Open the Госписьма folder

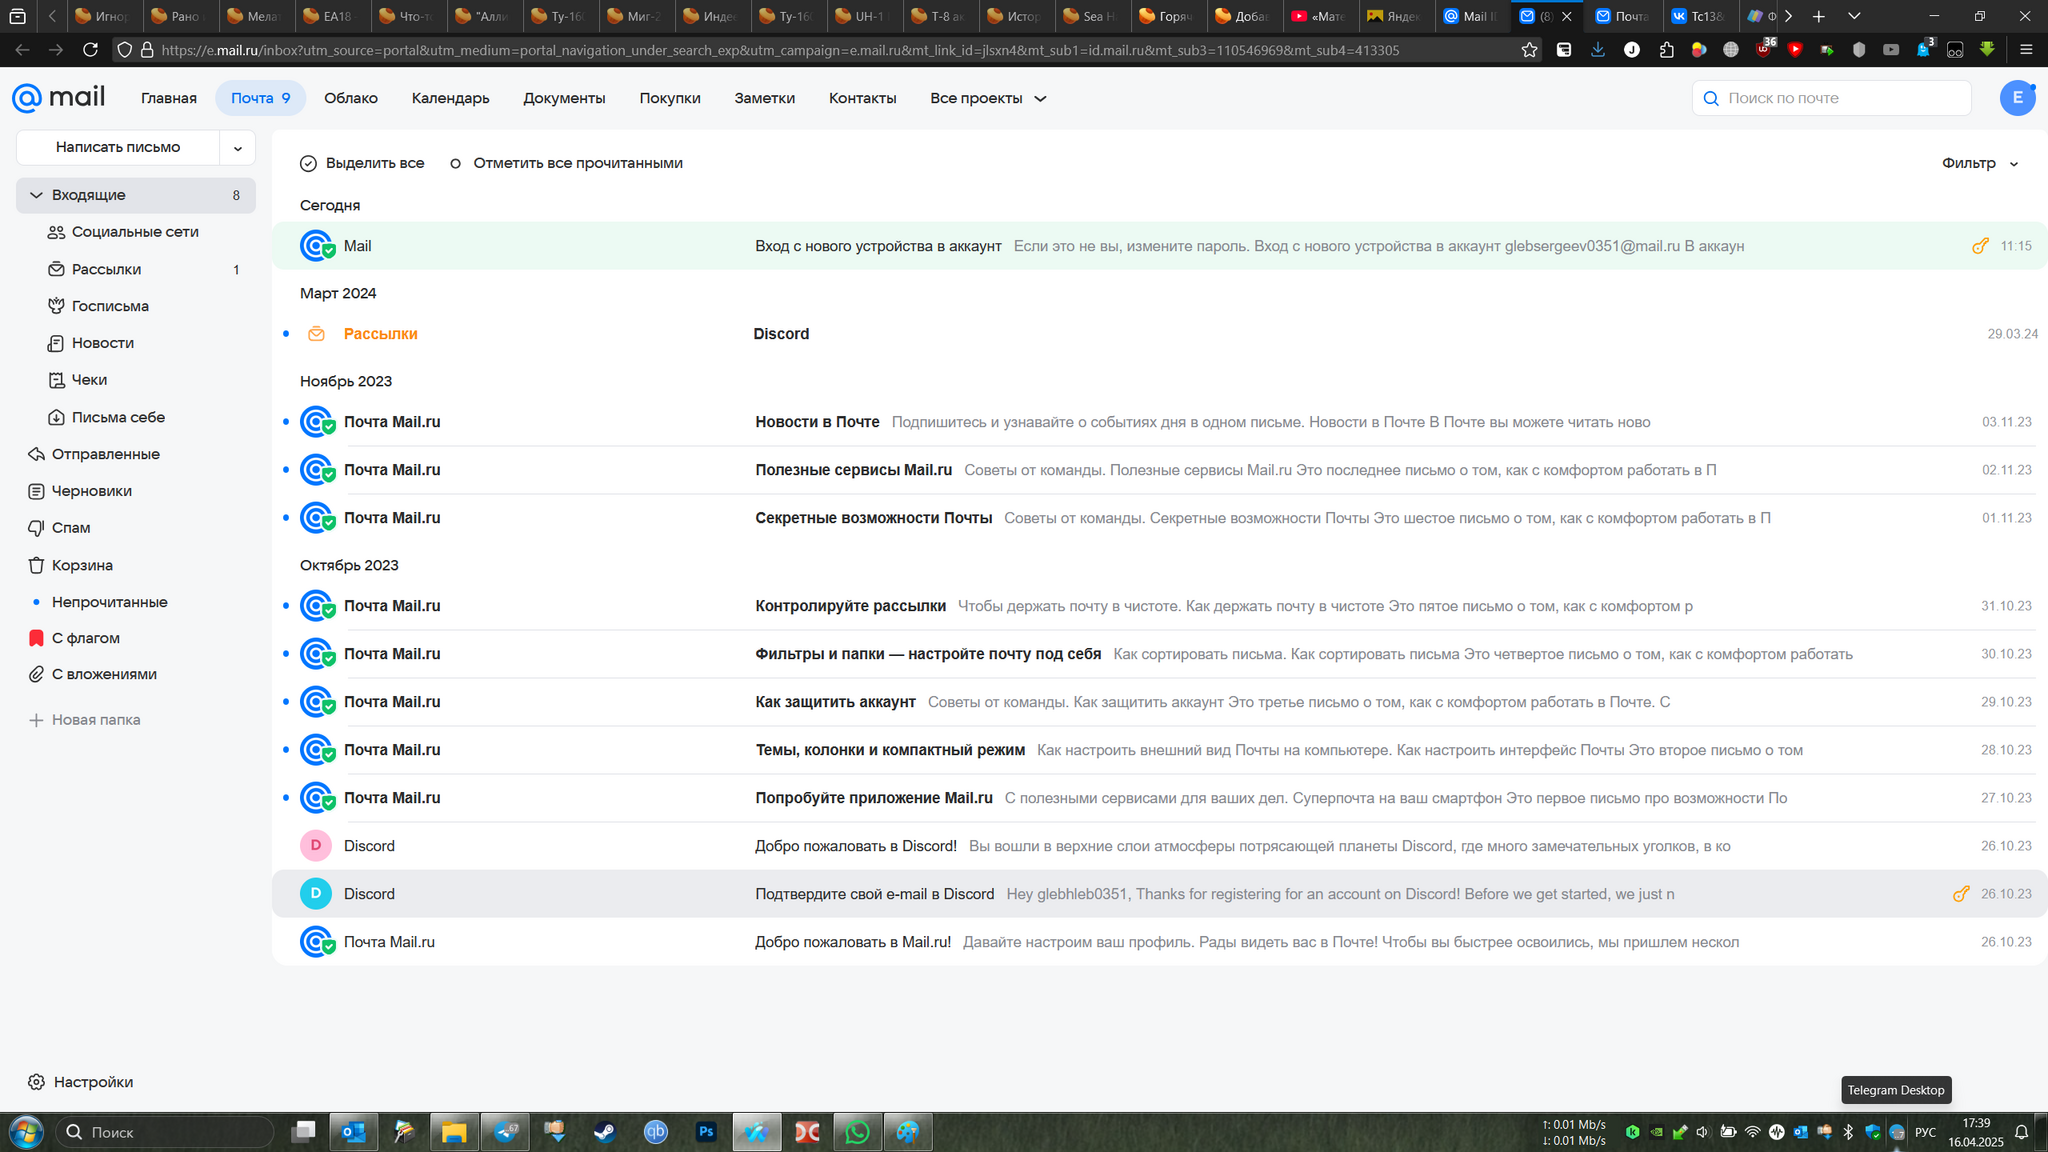pos(110,306)
